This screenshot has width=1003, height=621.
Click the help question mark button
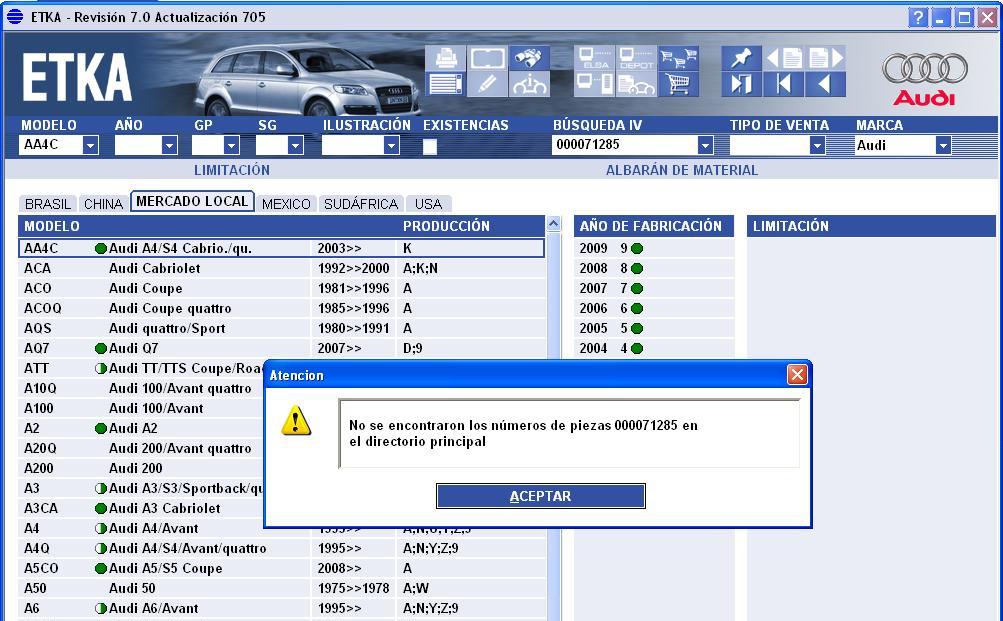pyautogui.click(x=918, y=17)
